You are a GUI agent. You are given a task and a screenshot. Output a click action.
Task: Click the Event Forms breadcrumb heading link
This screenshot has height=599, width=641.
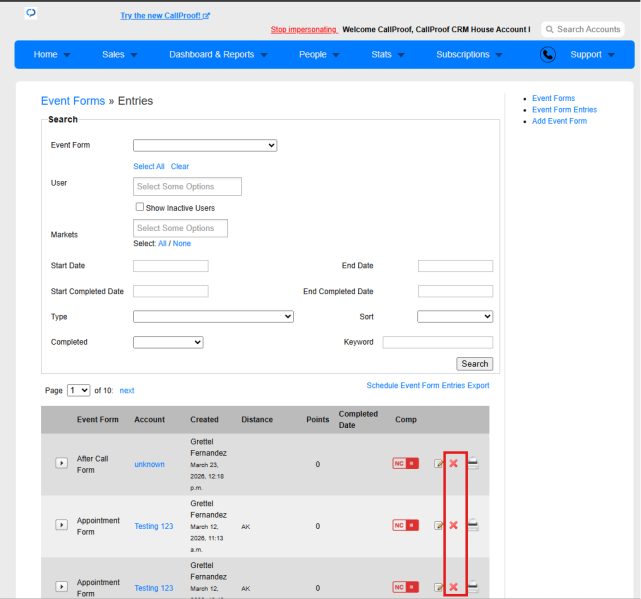coord(73,101)
